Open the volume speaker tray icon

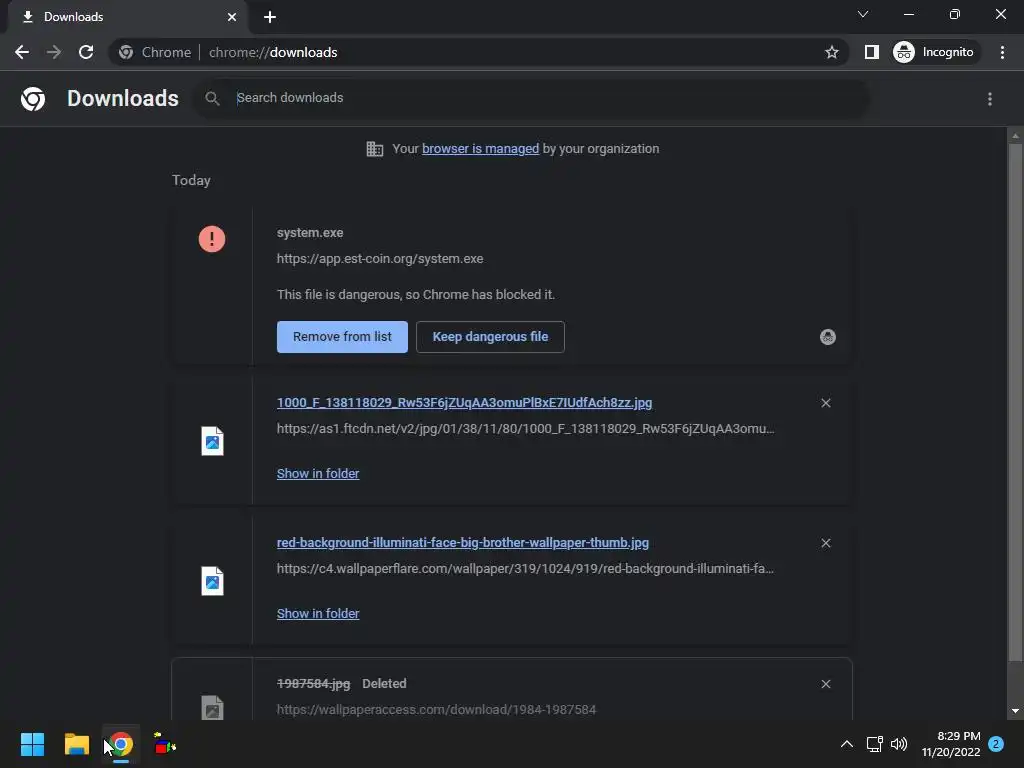tap(899, 744)
